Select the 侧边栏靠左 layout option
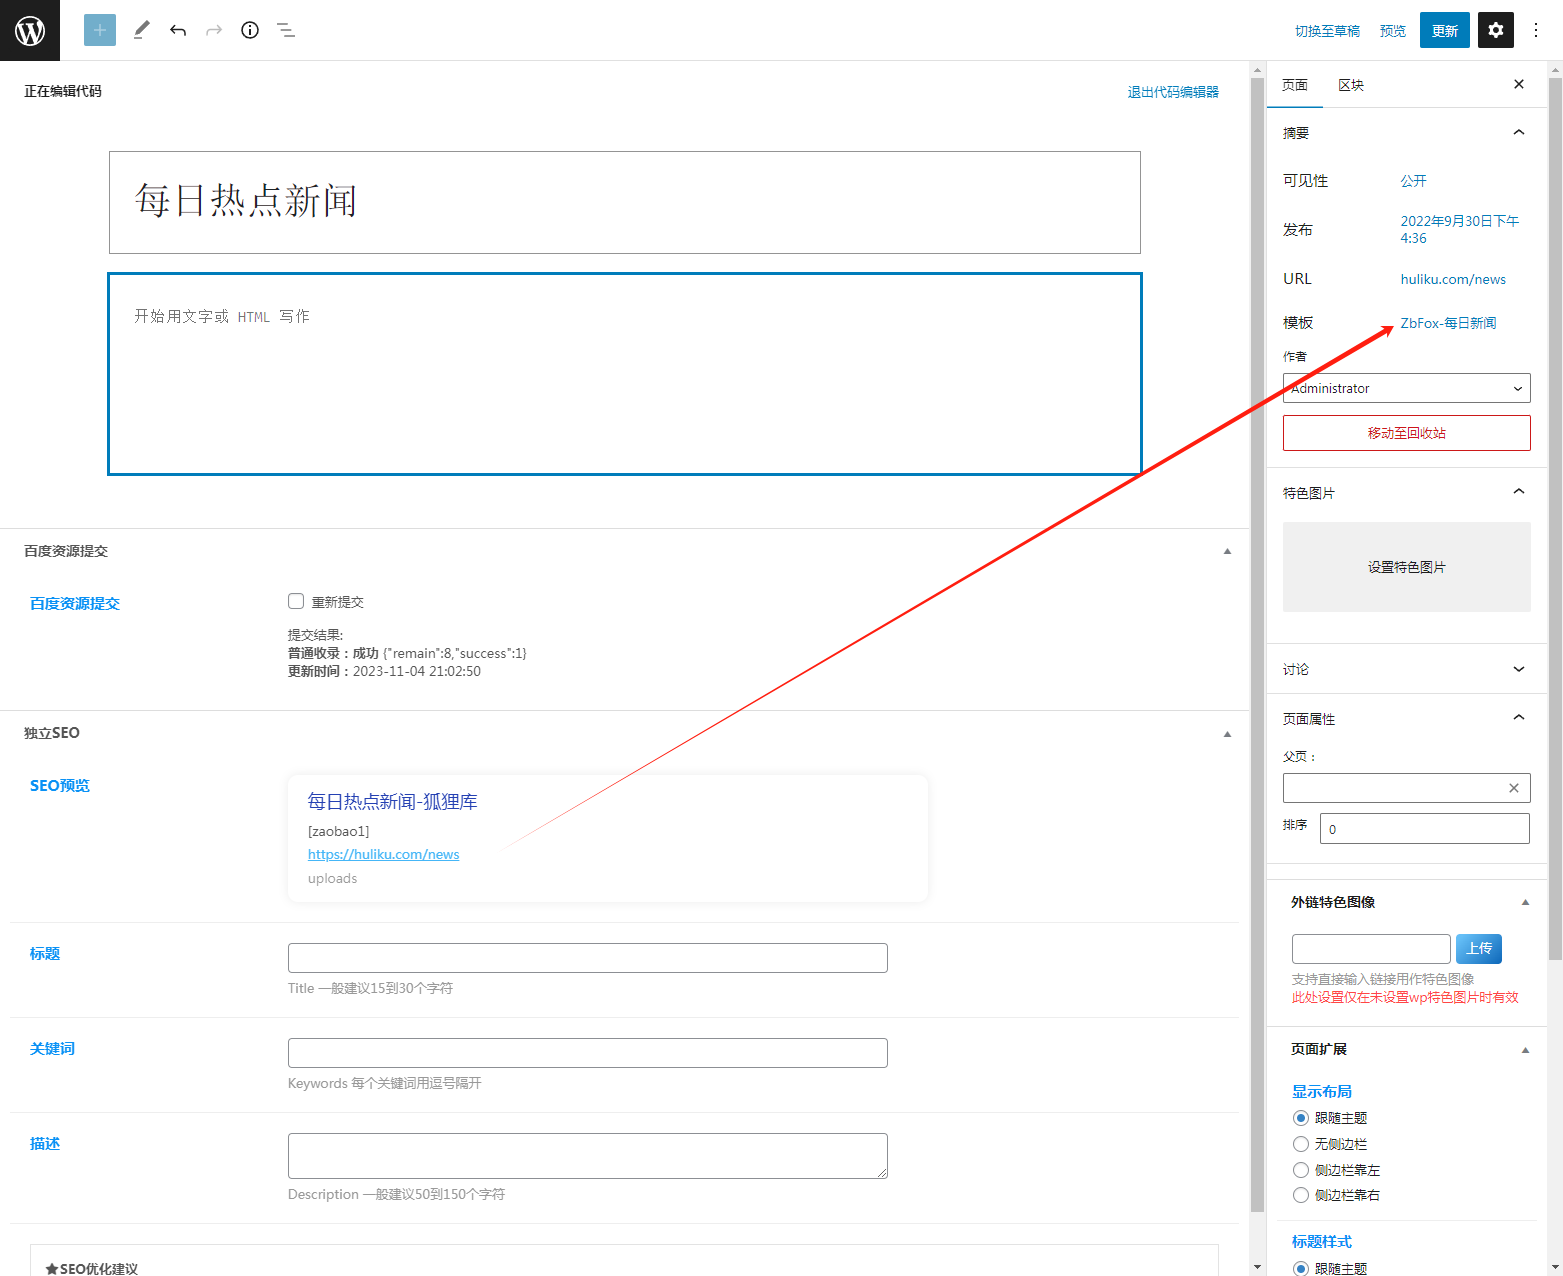The height and width of the screenshot is (1276, 1563). click(x=1301, y=1170)
